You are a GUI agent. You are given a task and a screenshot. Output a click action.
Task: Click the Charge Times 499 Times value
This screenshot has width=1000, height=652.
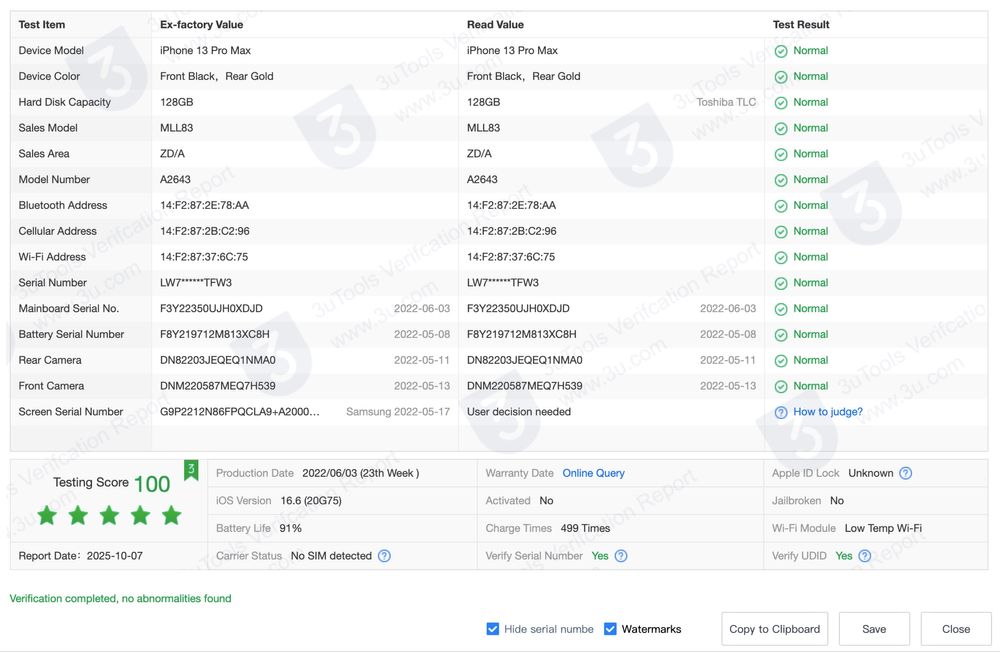coord(585,528)
